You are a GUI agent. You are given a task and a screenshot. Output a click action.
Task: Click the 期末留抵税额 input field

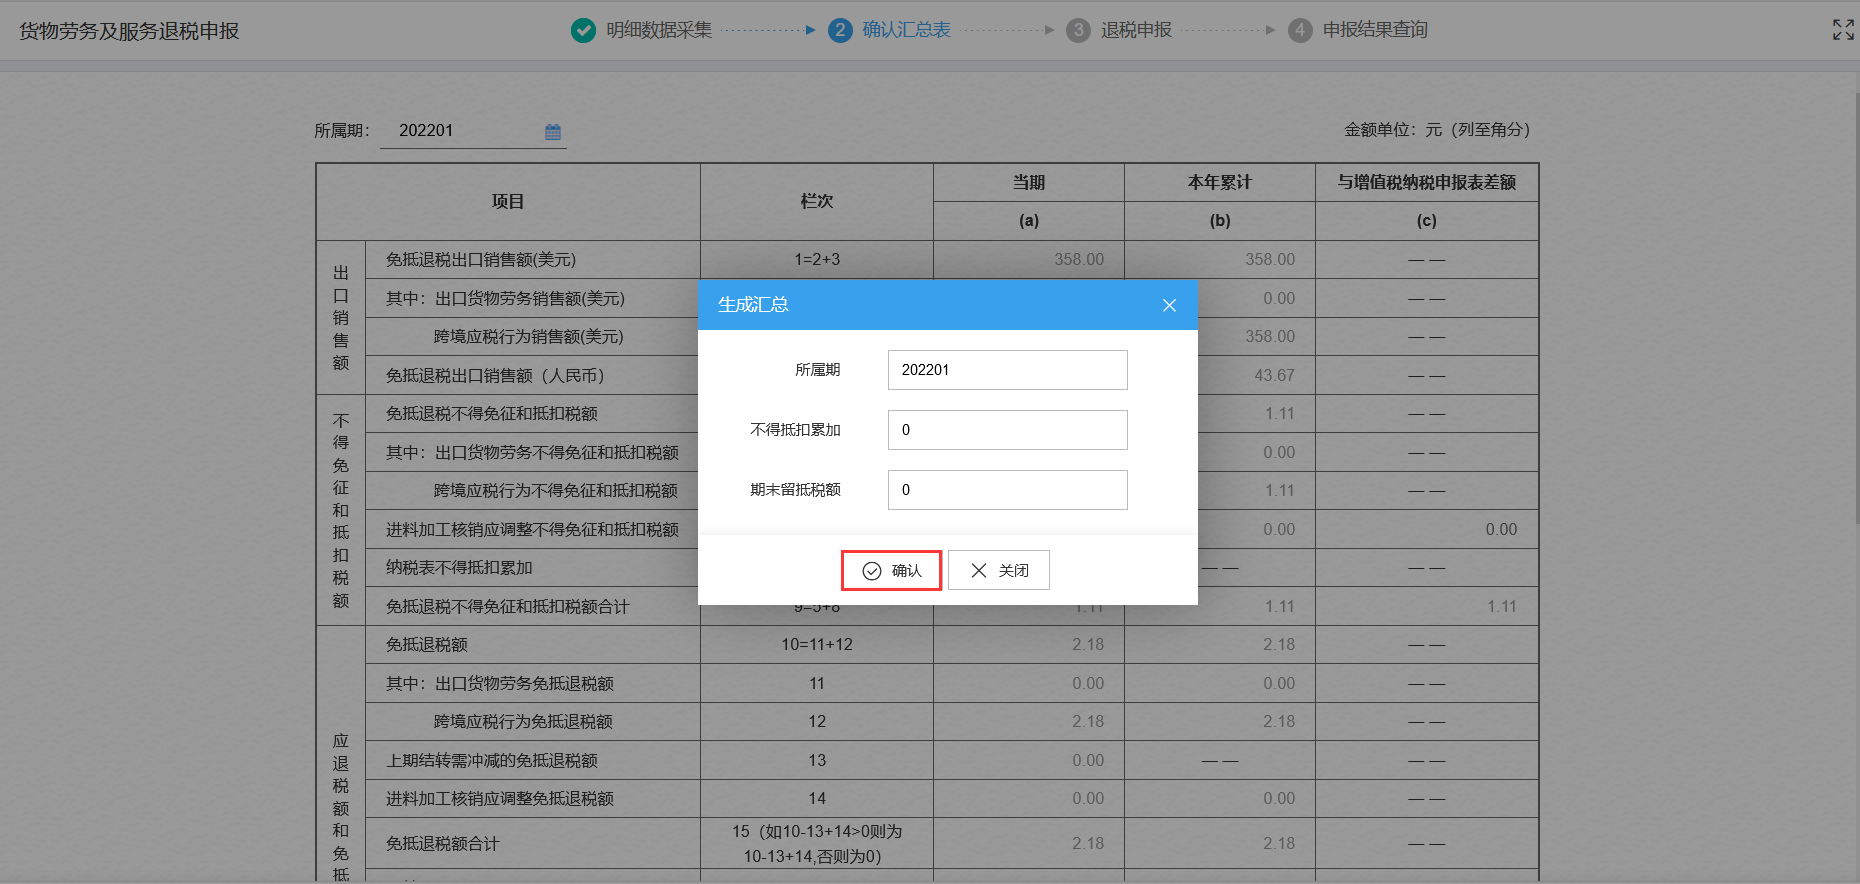(x=1008, y=490)
